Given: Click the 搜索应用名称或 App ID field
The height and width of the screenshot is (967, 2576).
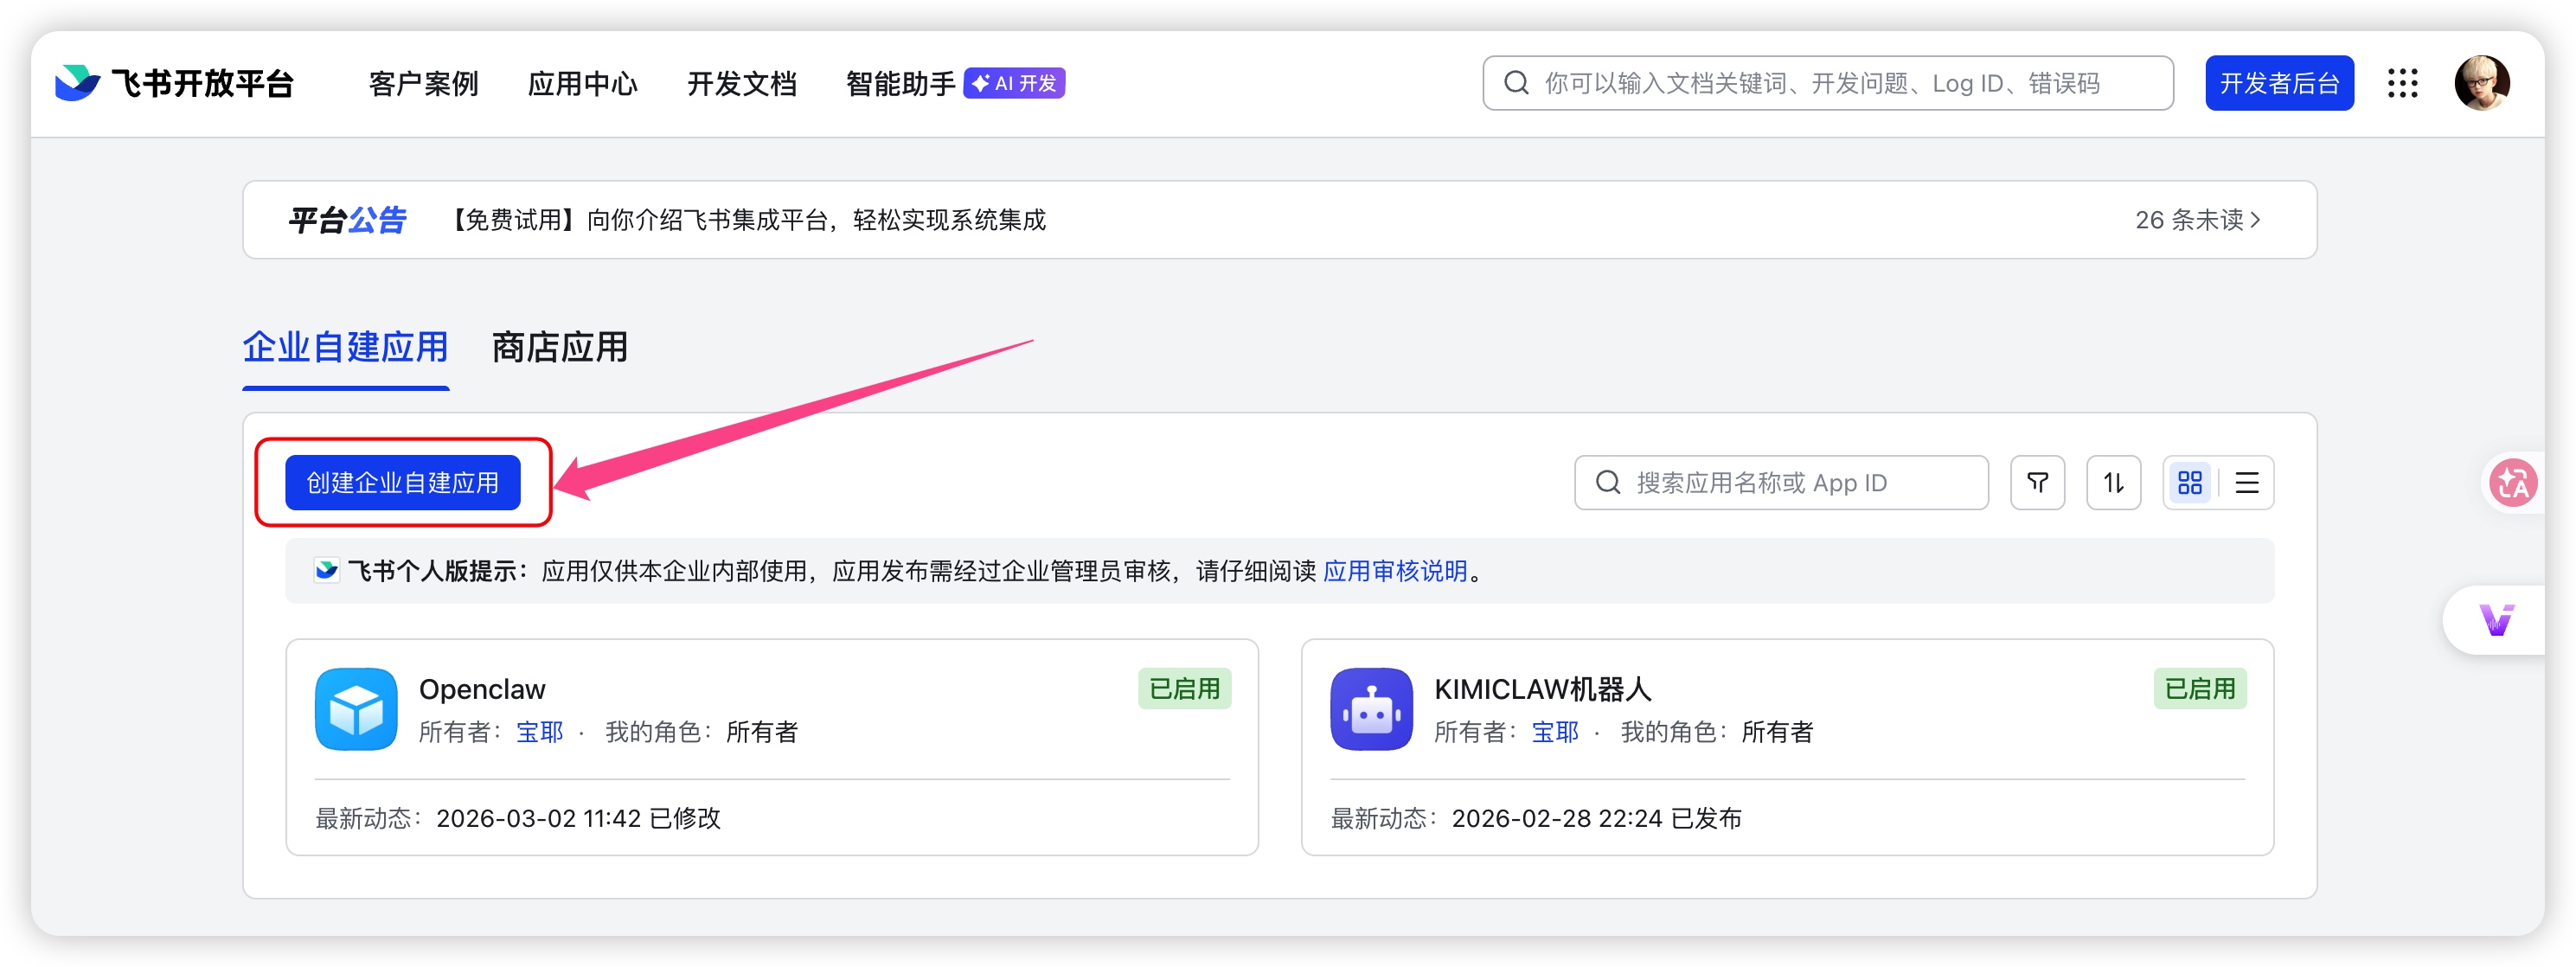Looking at the screenshot, I should tap(1782, 483).
